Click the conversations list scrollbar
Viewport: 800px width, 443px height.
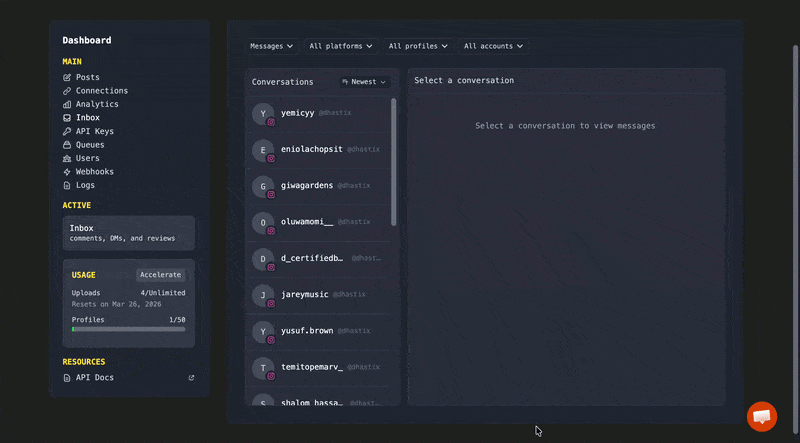(393, 162)
